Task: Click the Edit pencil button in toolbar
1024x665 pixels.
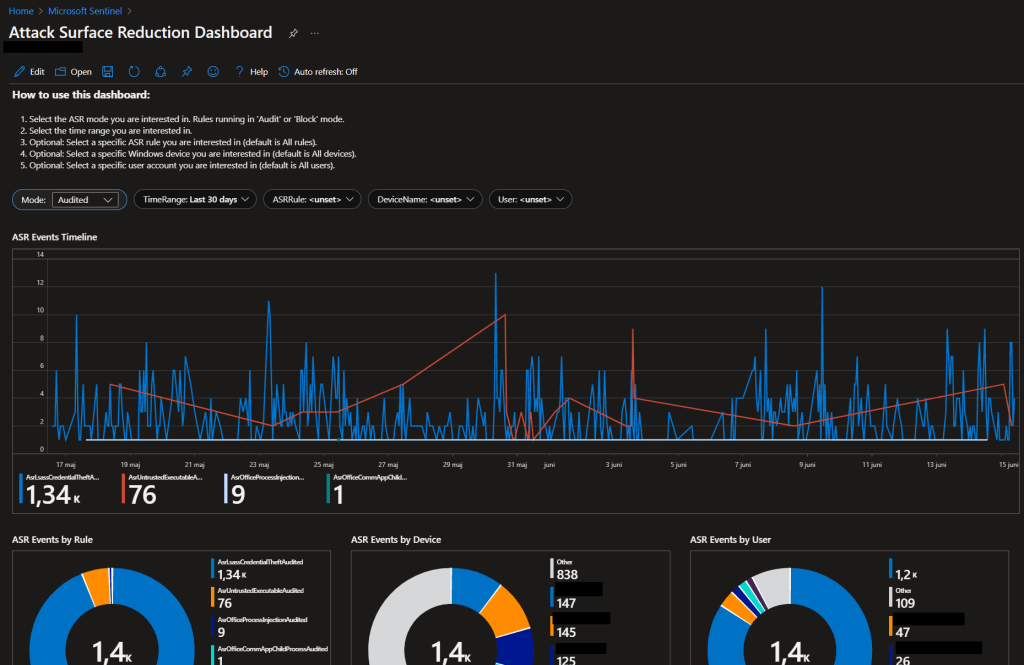Action: [29, 72]
